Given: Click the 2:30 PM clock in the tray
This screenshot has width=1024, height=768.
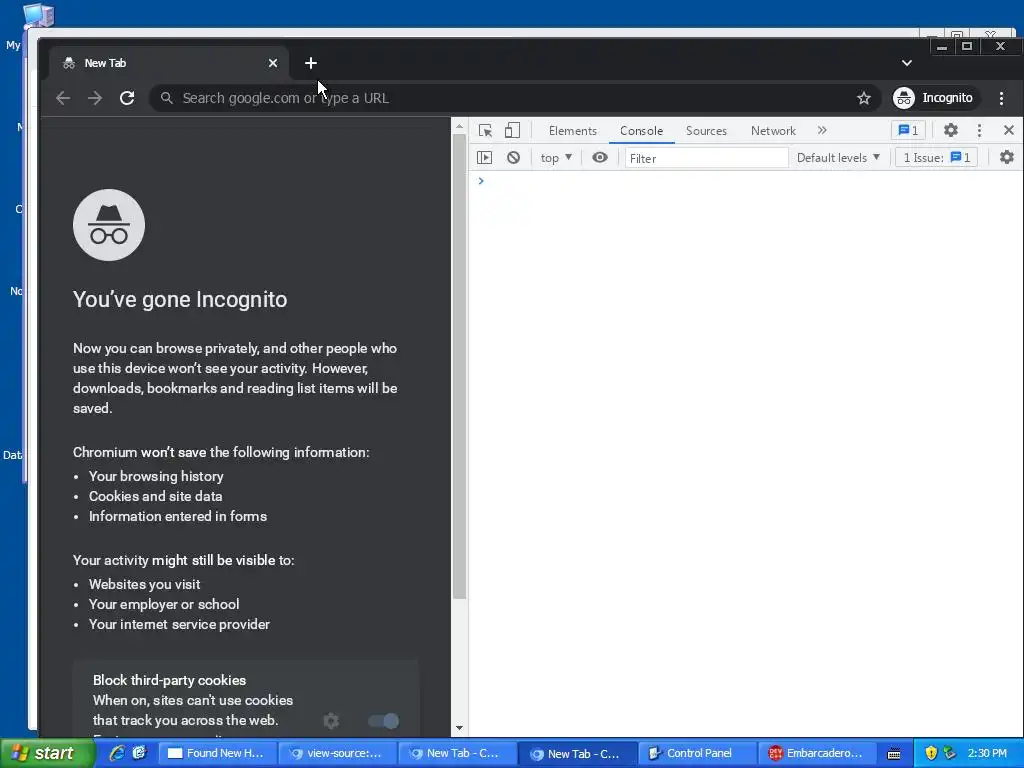Looking at the screenshot, I should [x=987, y=754].
